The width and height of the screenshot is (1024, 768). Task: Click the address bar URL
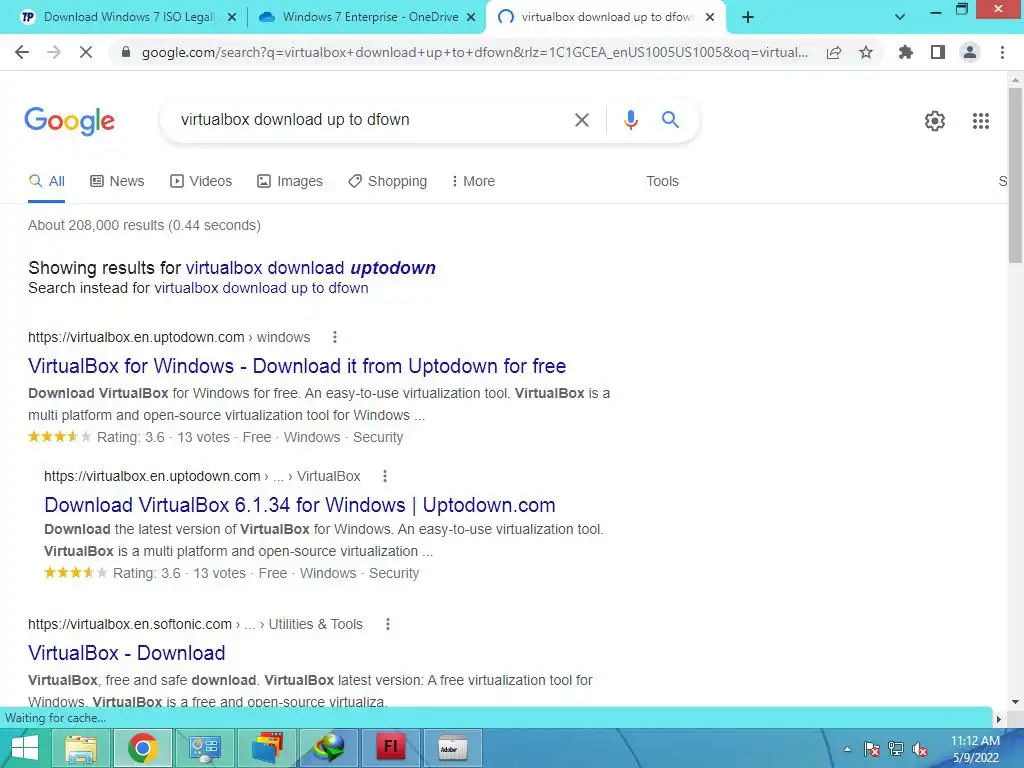[x=475, y=52]
